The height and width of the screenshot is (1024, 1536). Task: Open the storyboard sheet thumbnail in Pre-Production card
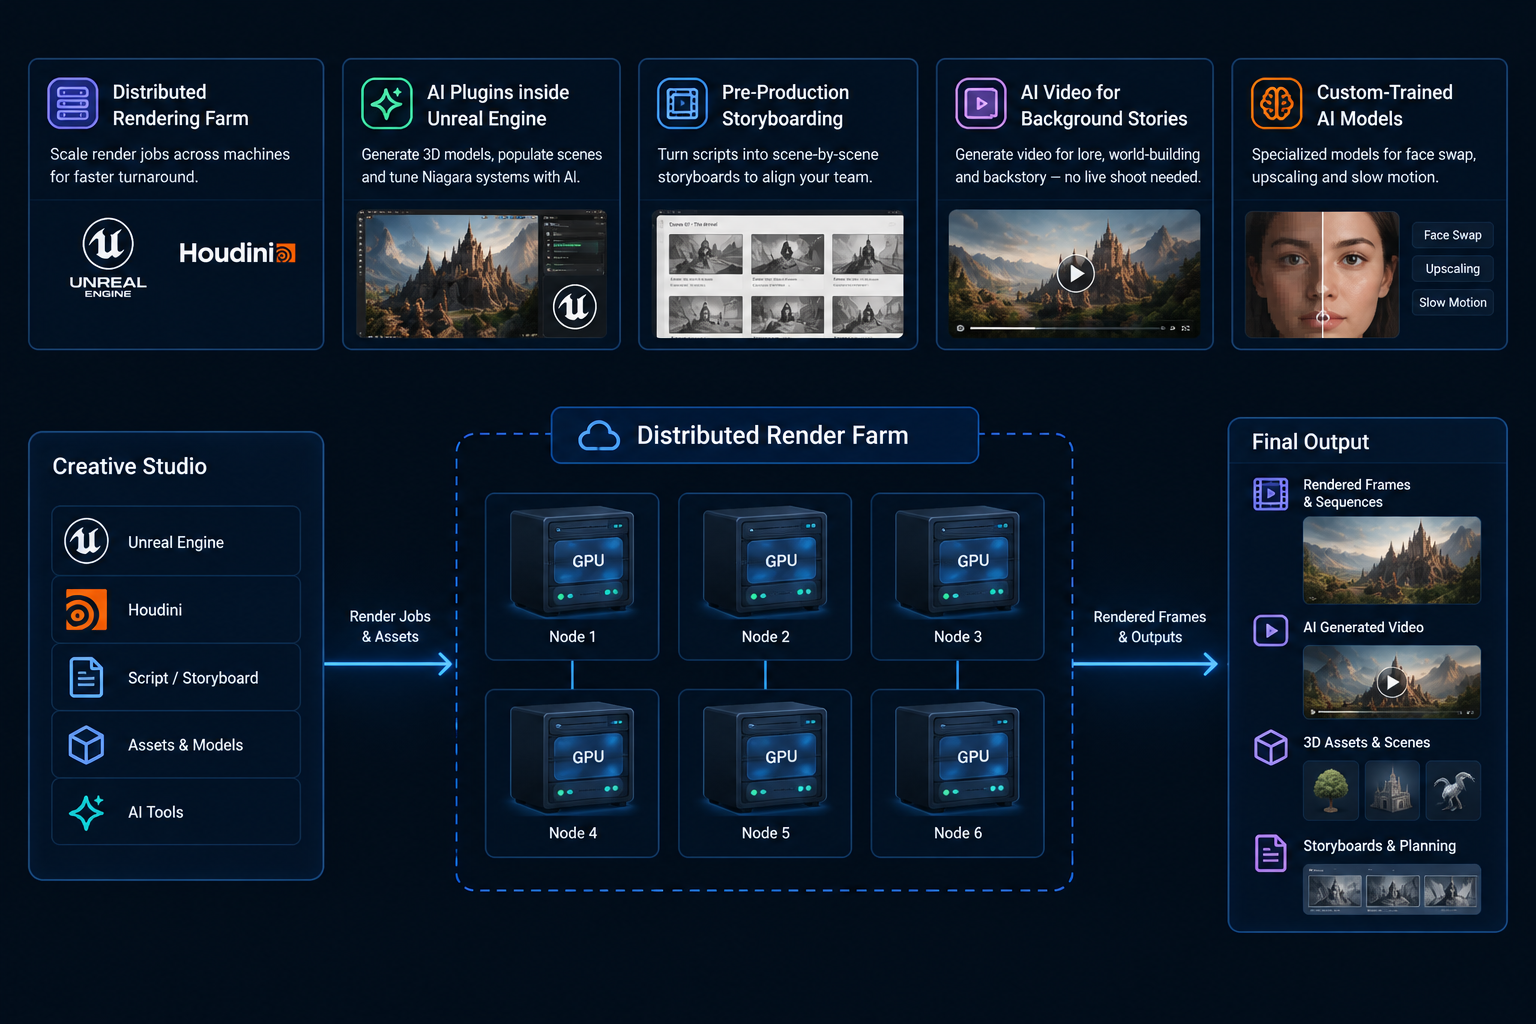pyautogui.click(x=778, y=274)
